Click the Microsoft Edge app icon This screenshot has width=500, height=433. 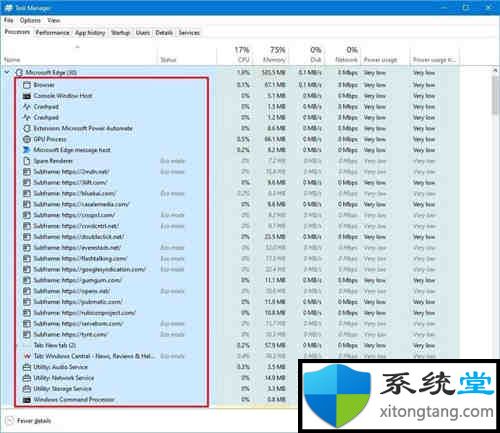[19, 72]
